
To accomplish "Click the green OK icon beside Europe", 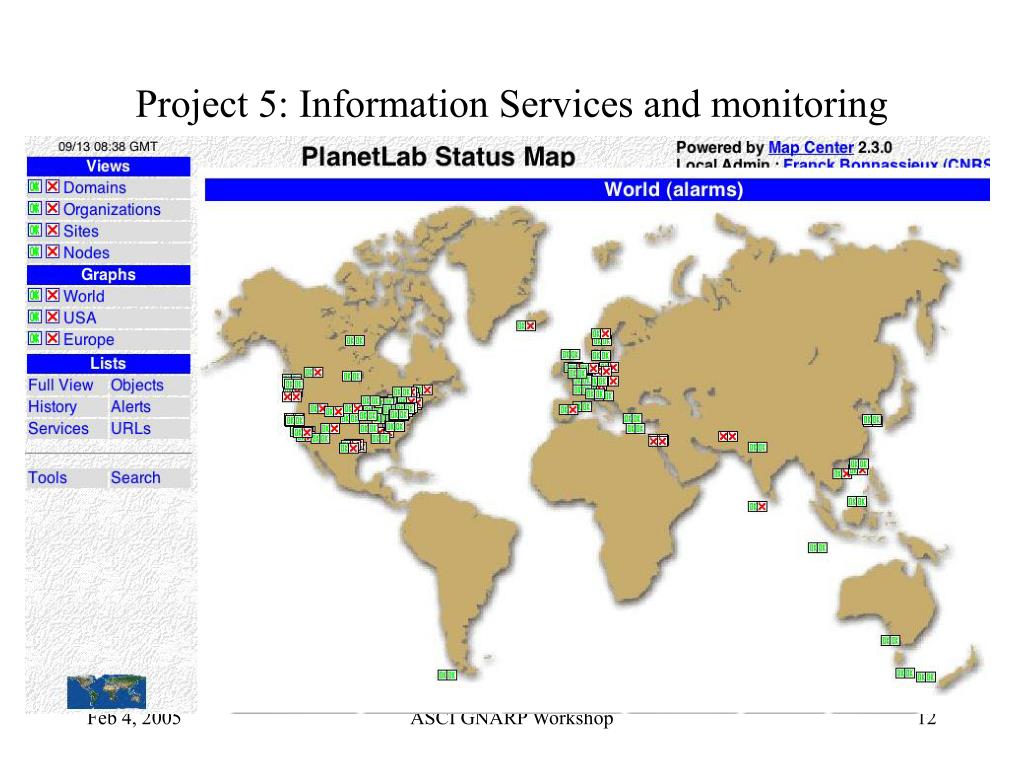I will 35,338.
